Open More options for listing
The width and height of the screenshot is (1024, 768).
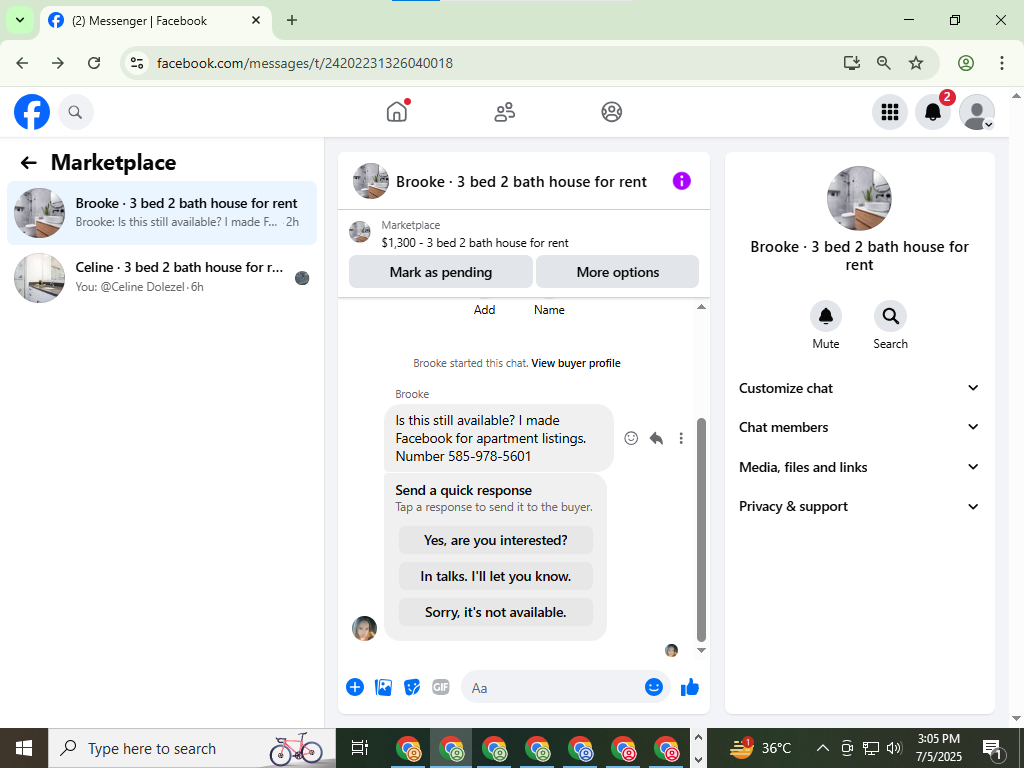click(618, 272)
